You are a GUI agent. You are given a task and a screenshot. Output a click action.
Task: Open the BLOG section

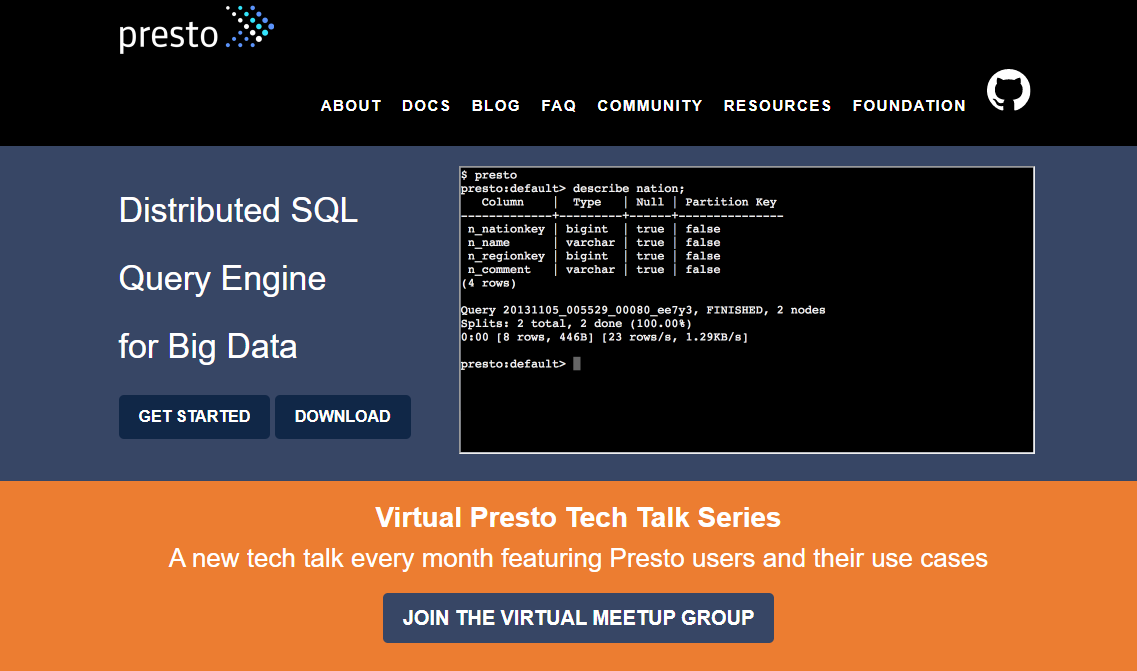point(496,106)
